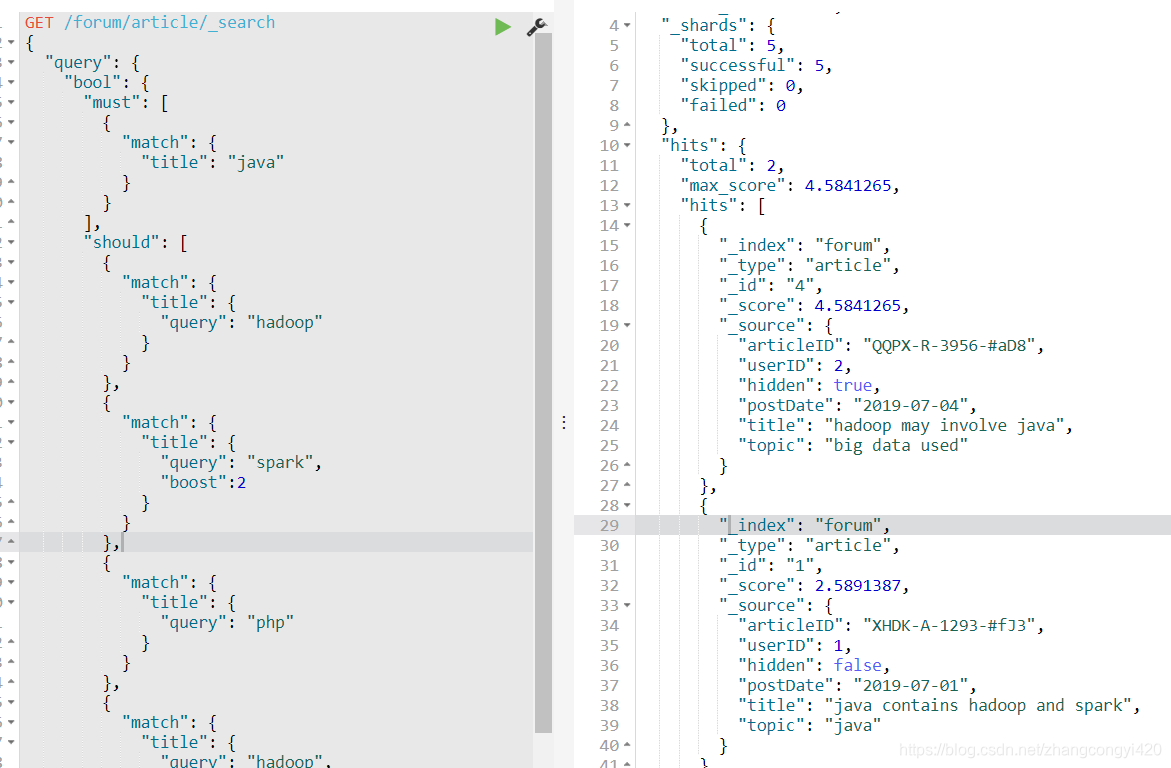Collapse the "_shards" object on line 4
The height and width of the screenshot is (768, 1171).
coord(628,25)
